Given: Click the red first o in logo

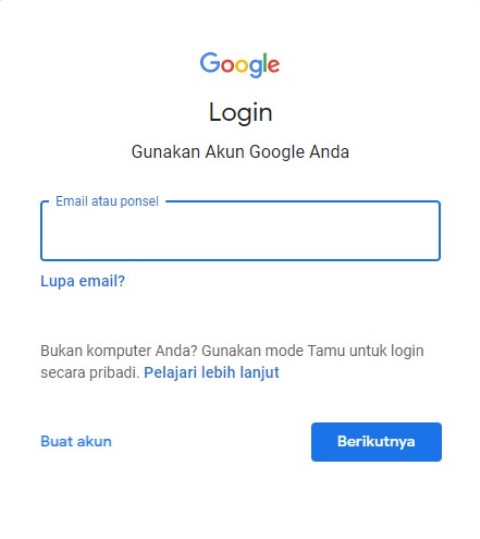Looking at the screenshot, I should [x=228, y=66].
